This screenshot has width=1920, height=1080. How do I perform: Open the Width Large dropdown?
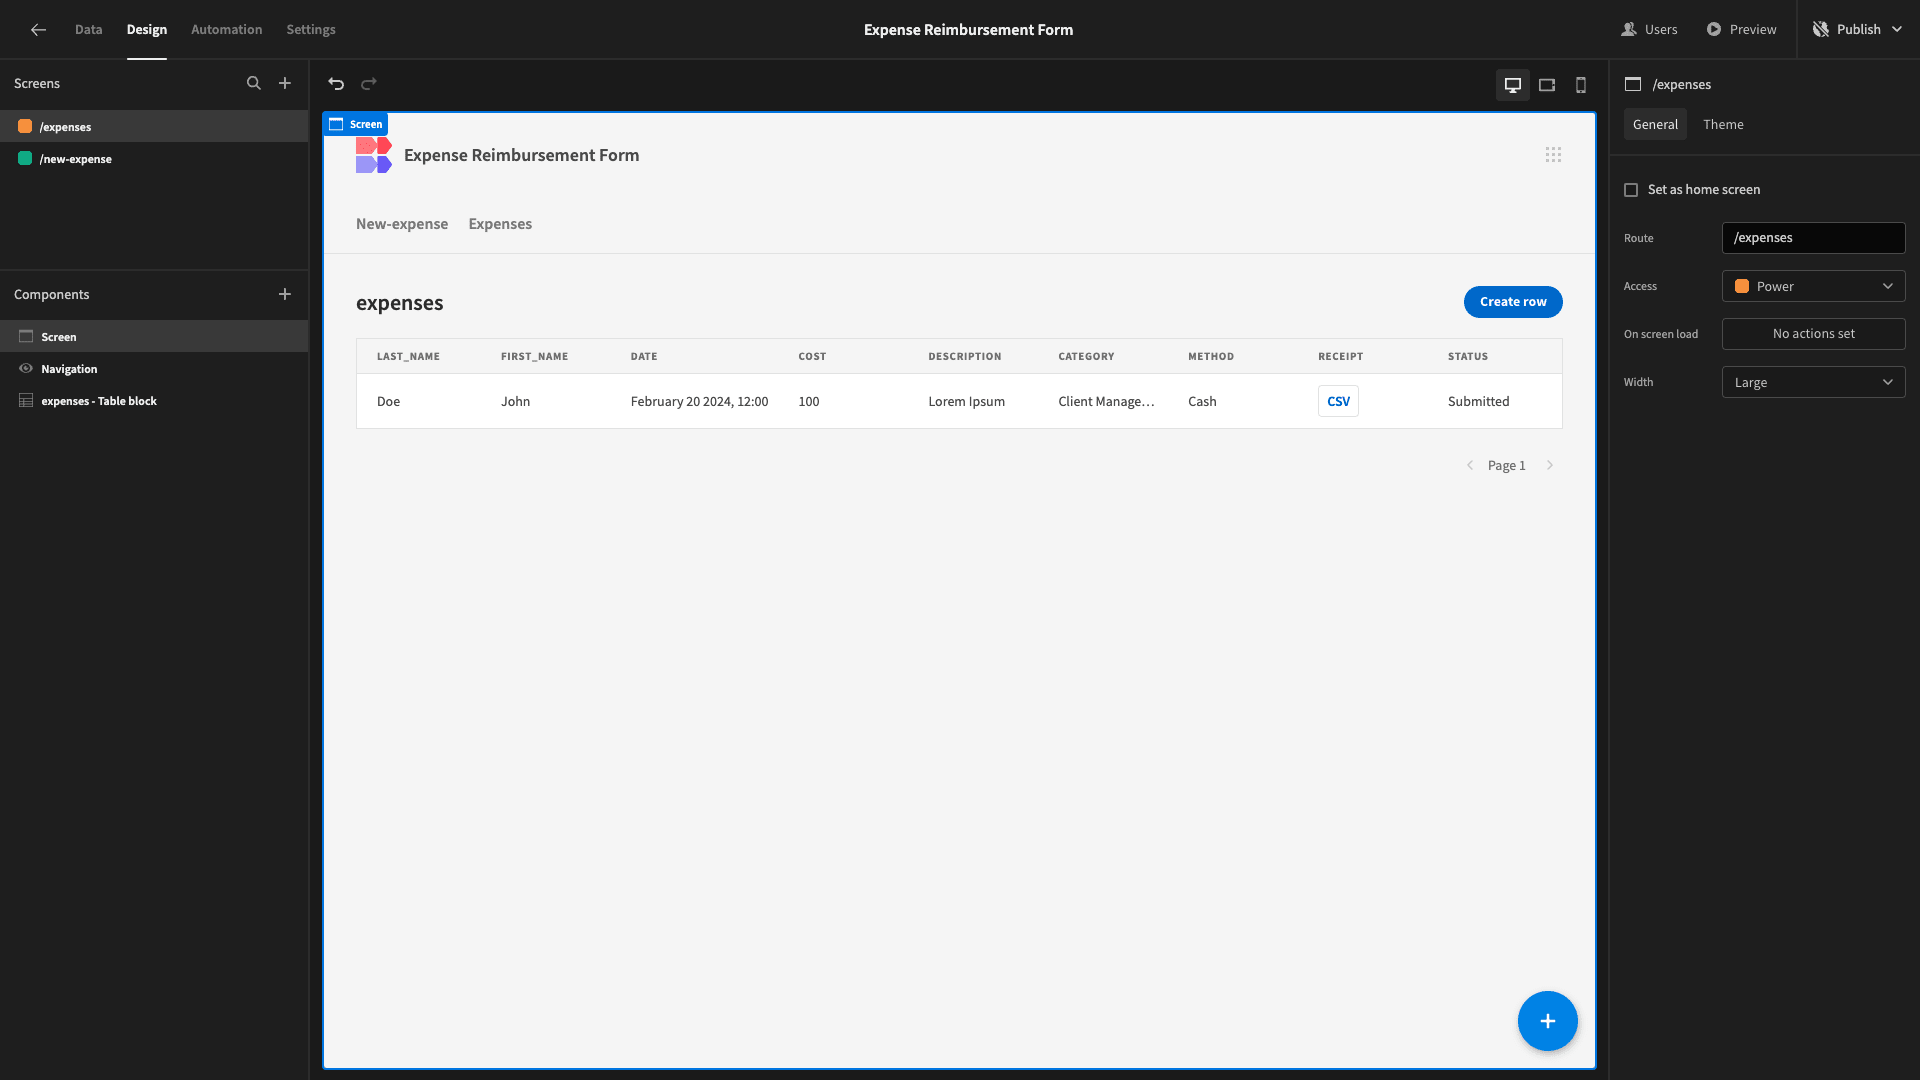pyautogui.click(x=1813, y=382)
